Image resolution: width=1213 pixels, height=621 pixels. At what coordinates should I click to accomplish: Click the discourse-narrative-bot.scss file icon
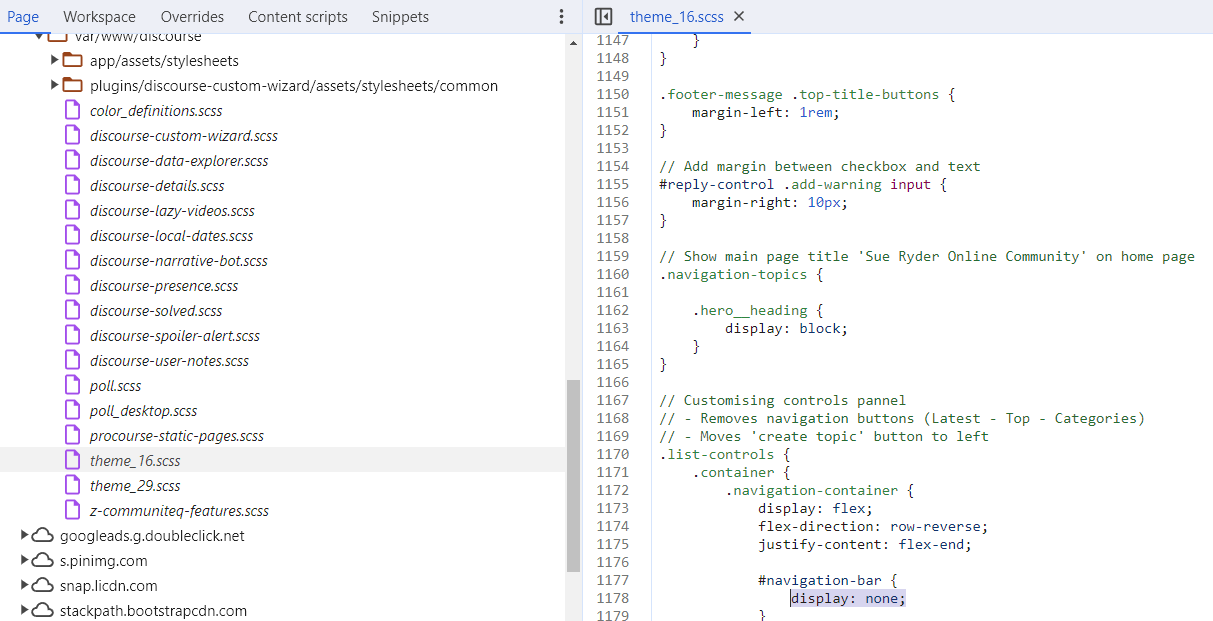click(x=71, y=260)
